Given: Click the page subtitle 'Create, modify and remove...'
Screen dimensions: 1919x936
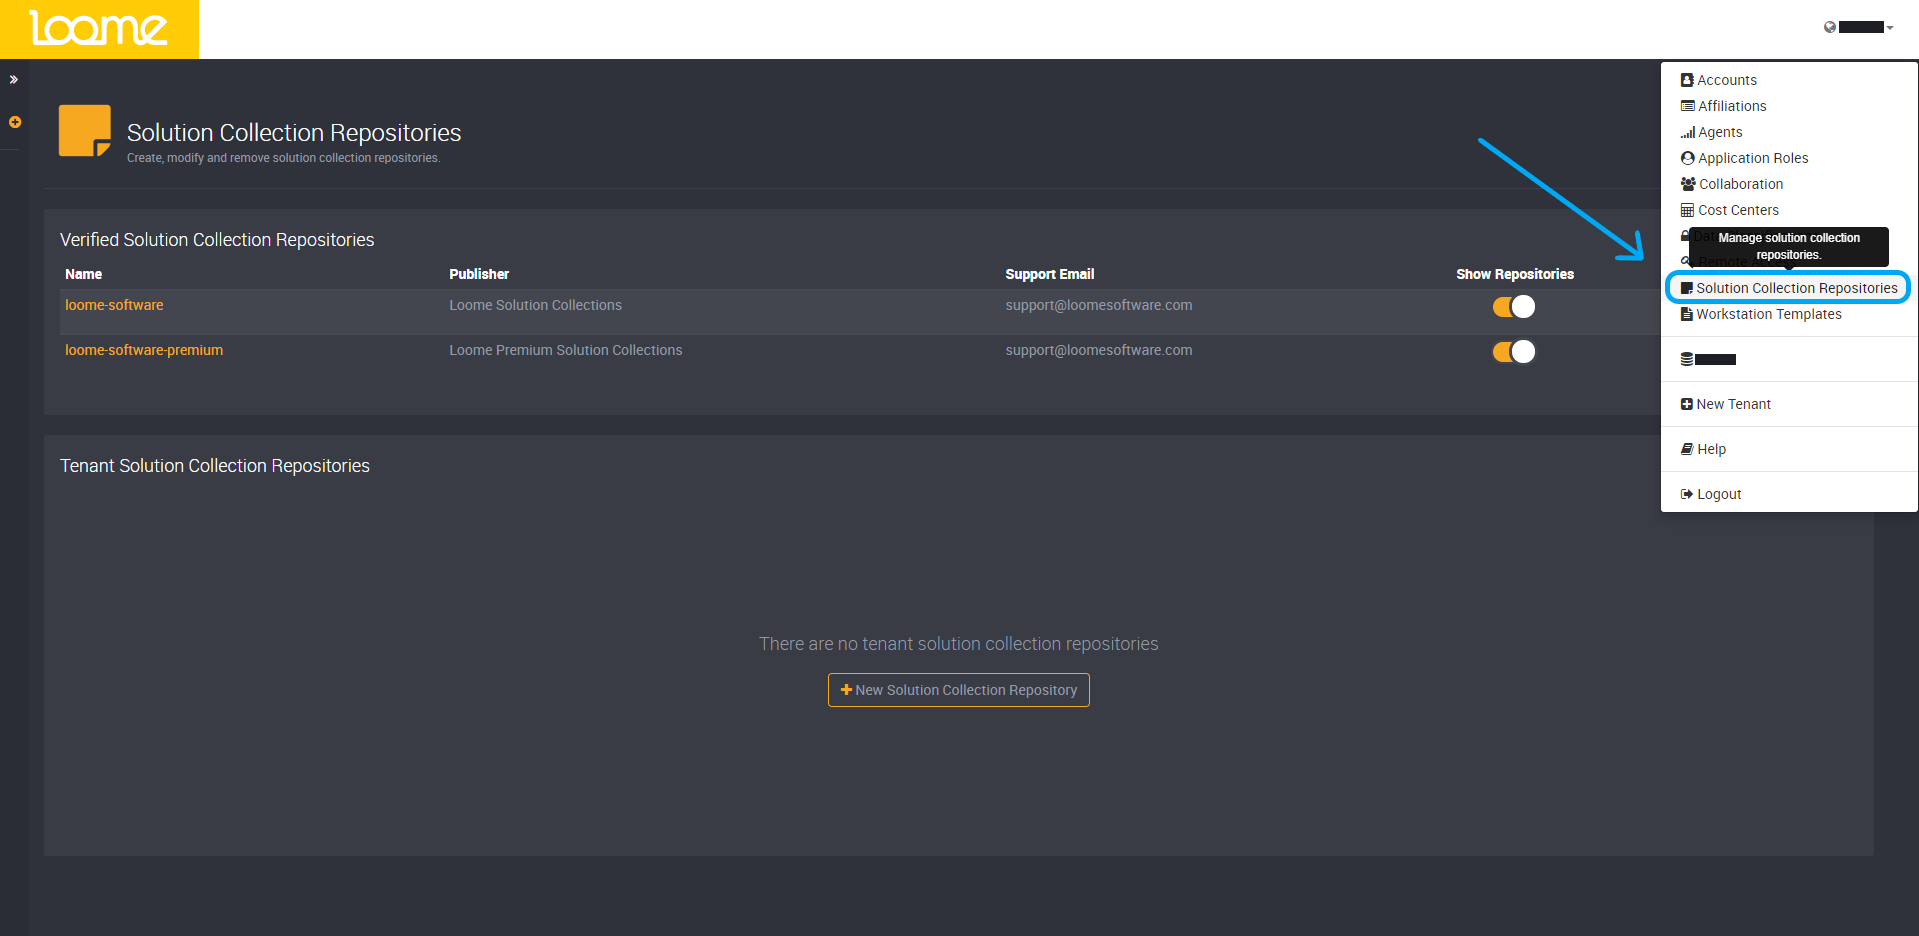Looking at the screenshot, I should [x=283, y=158].
